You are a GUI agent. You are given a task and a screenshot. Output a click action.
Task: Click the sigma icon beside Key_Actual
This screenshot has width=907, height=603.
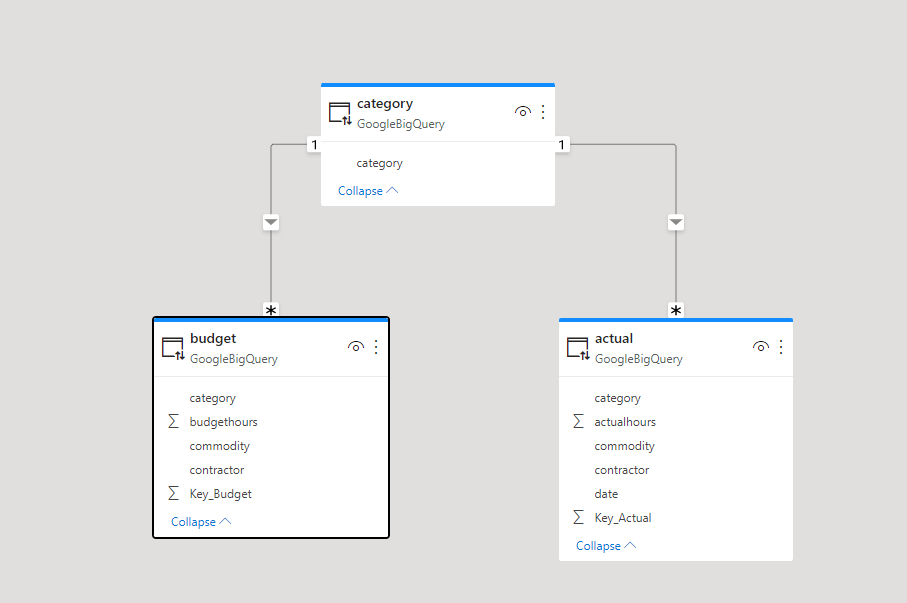579,518
